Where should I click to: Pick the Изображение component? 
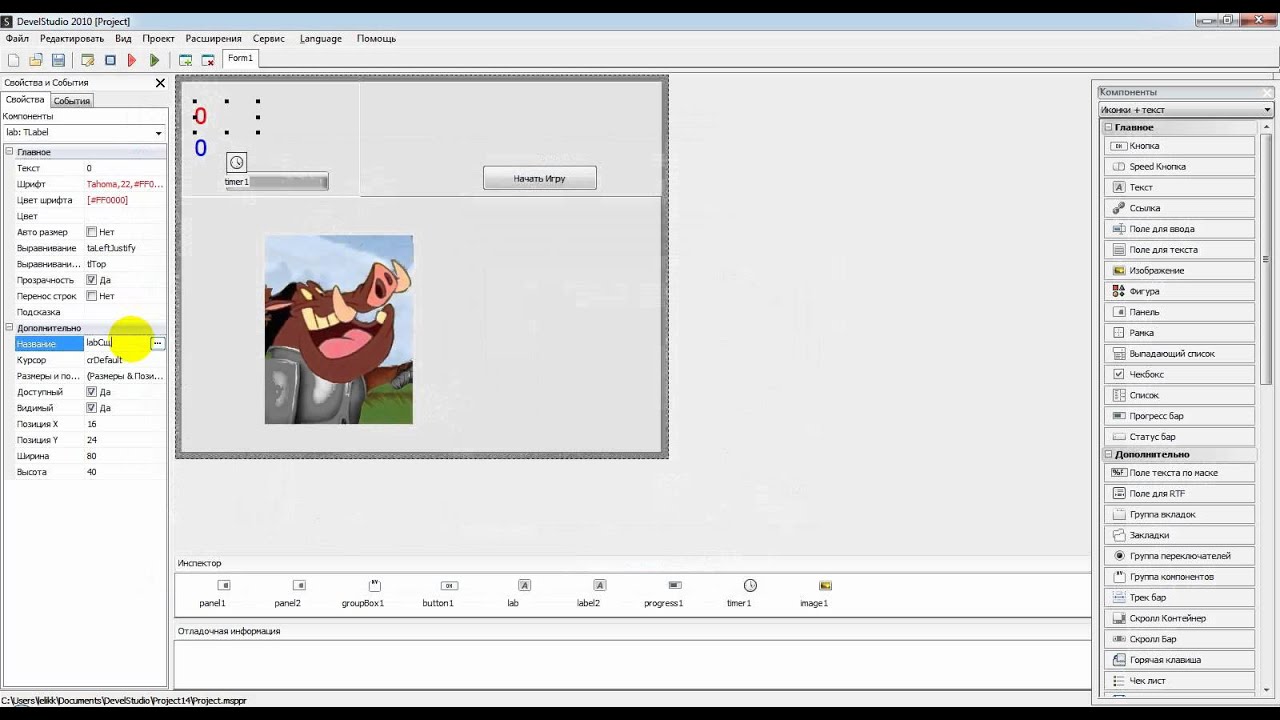(1180, 271)
